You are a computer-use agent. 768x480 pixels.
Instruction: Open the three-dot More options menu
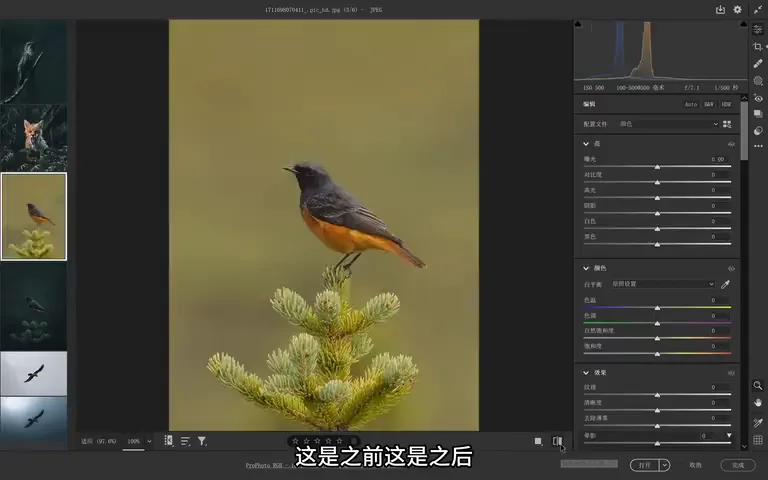coord(758,146)
